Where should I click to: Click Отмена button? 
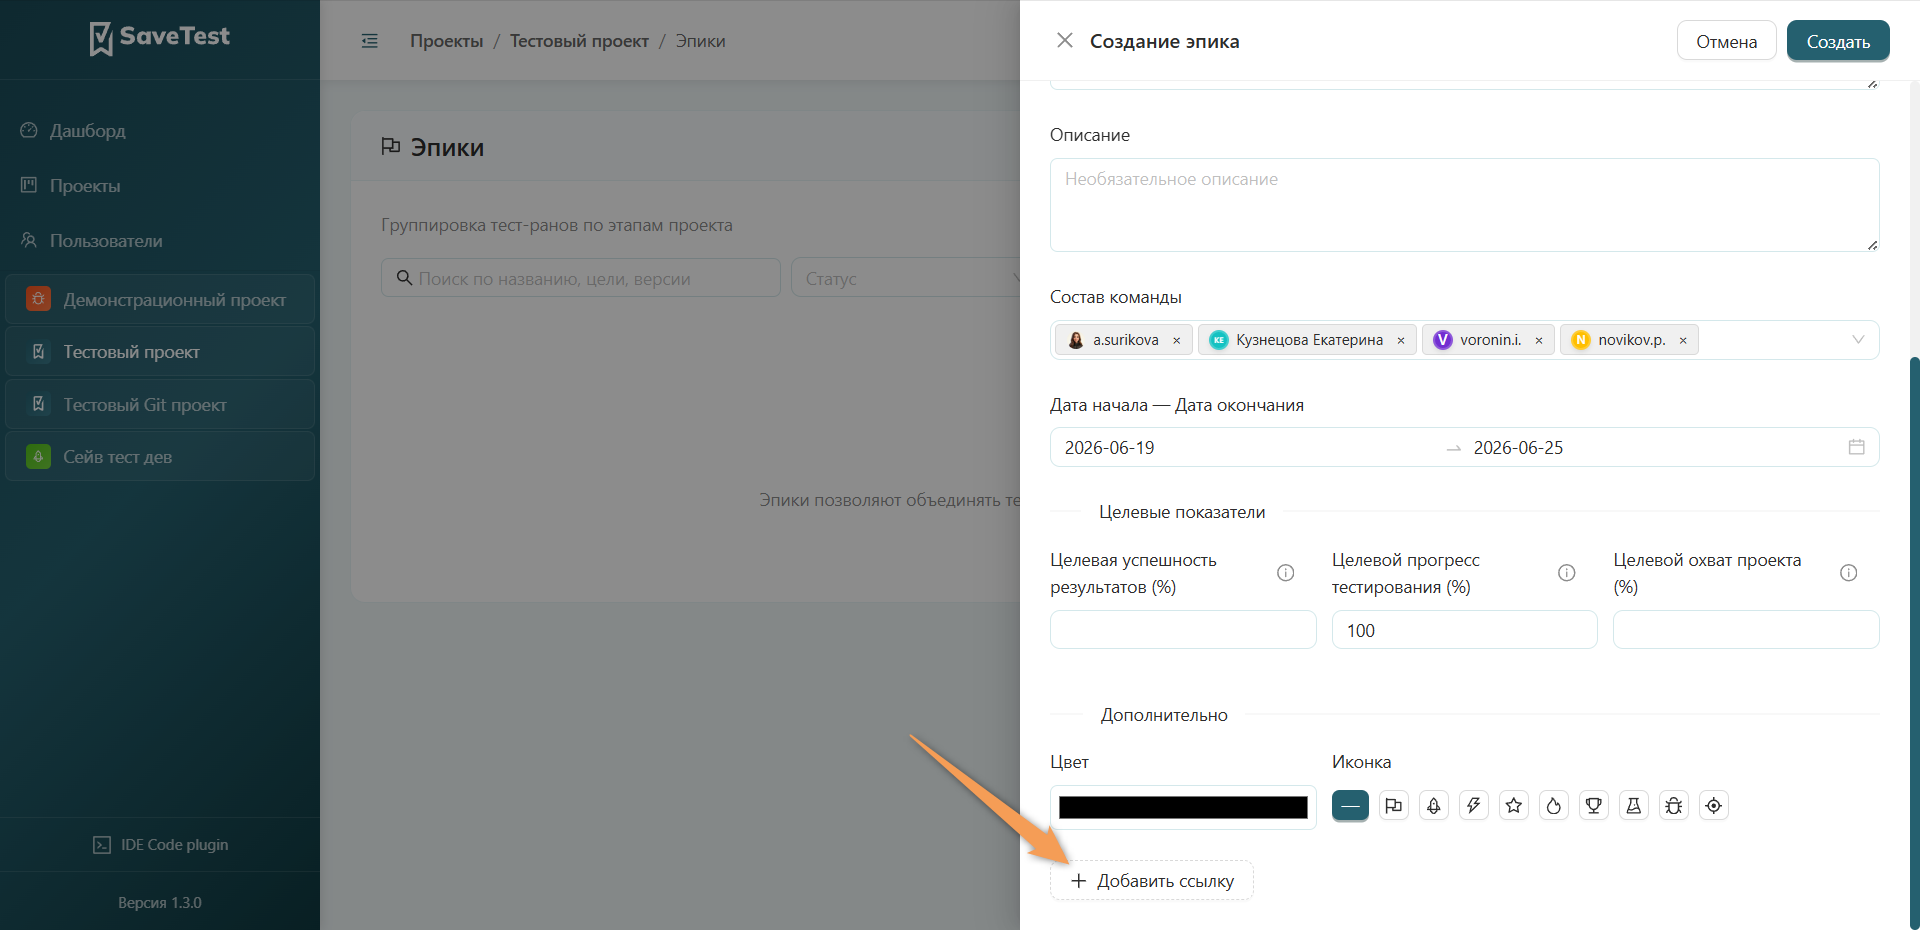coord(1726,41)
